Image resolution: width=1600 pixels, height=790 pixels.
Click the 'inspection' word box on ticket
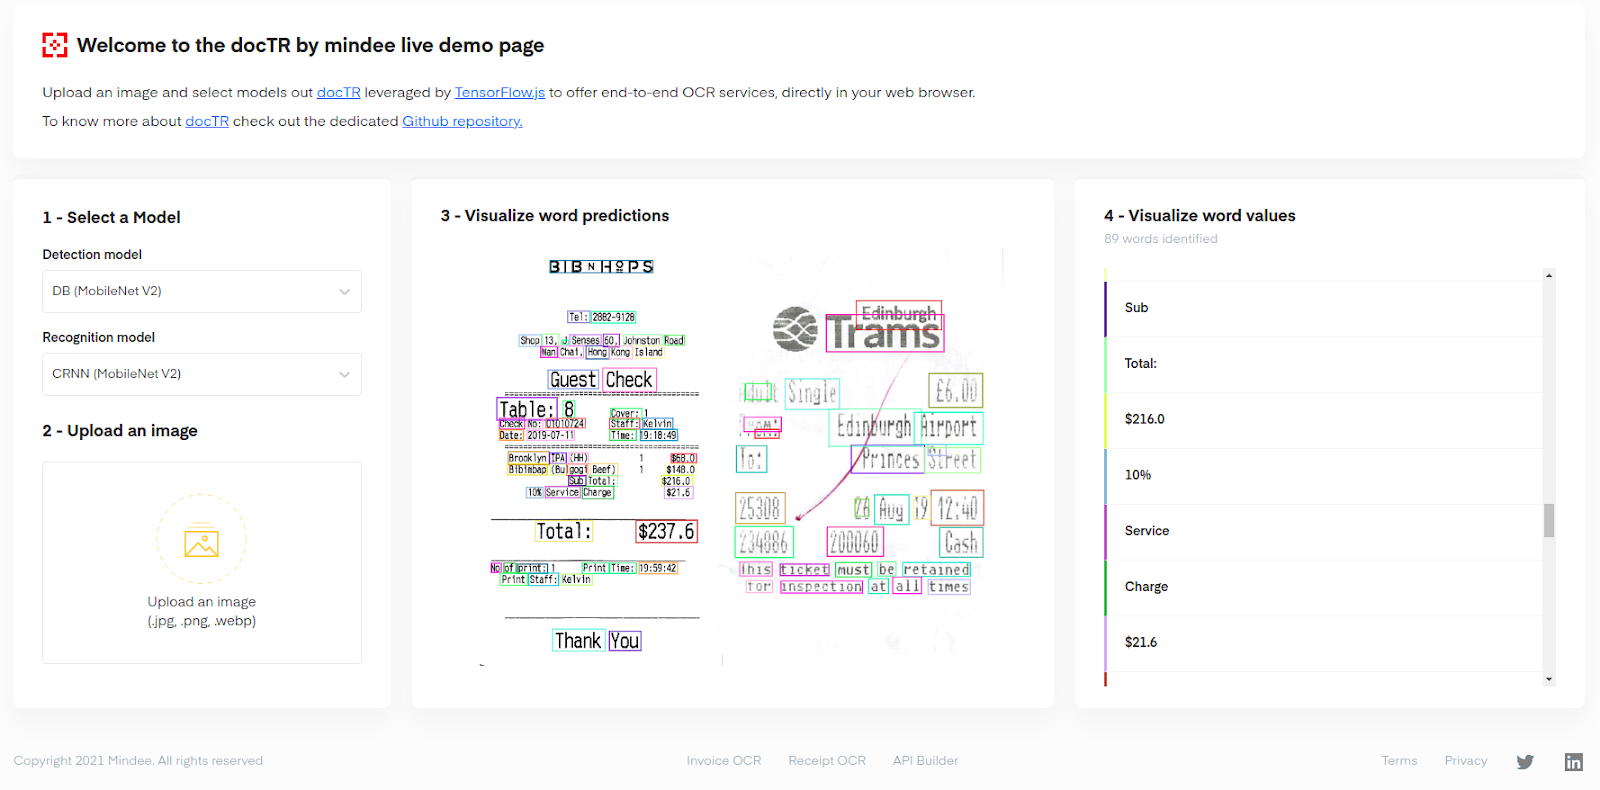click(x=821, y=587)
